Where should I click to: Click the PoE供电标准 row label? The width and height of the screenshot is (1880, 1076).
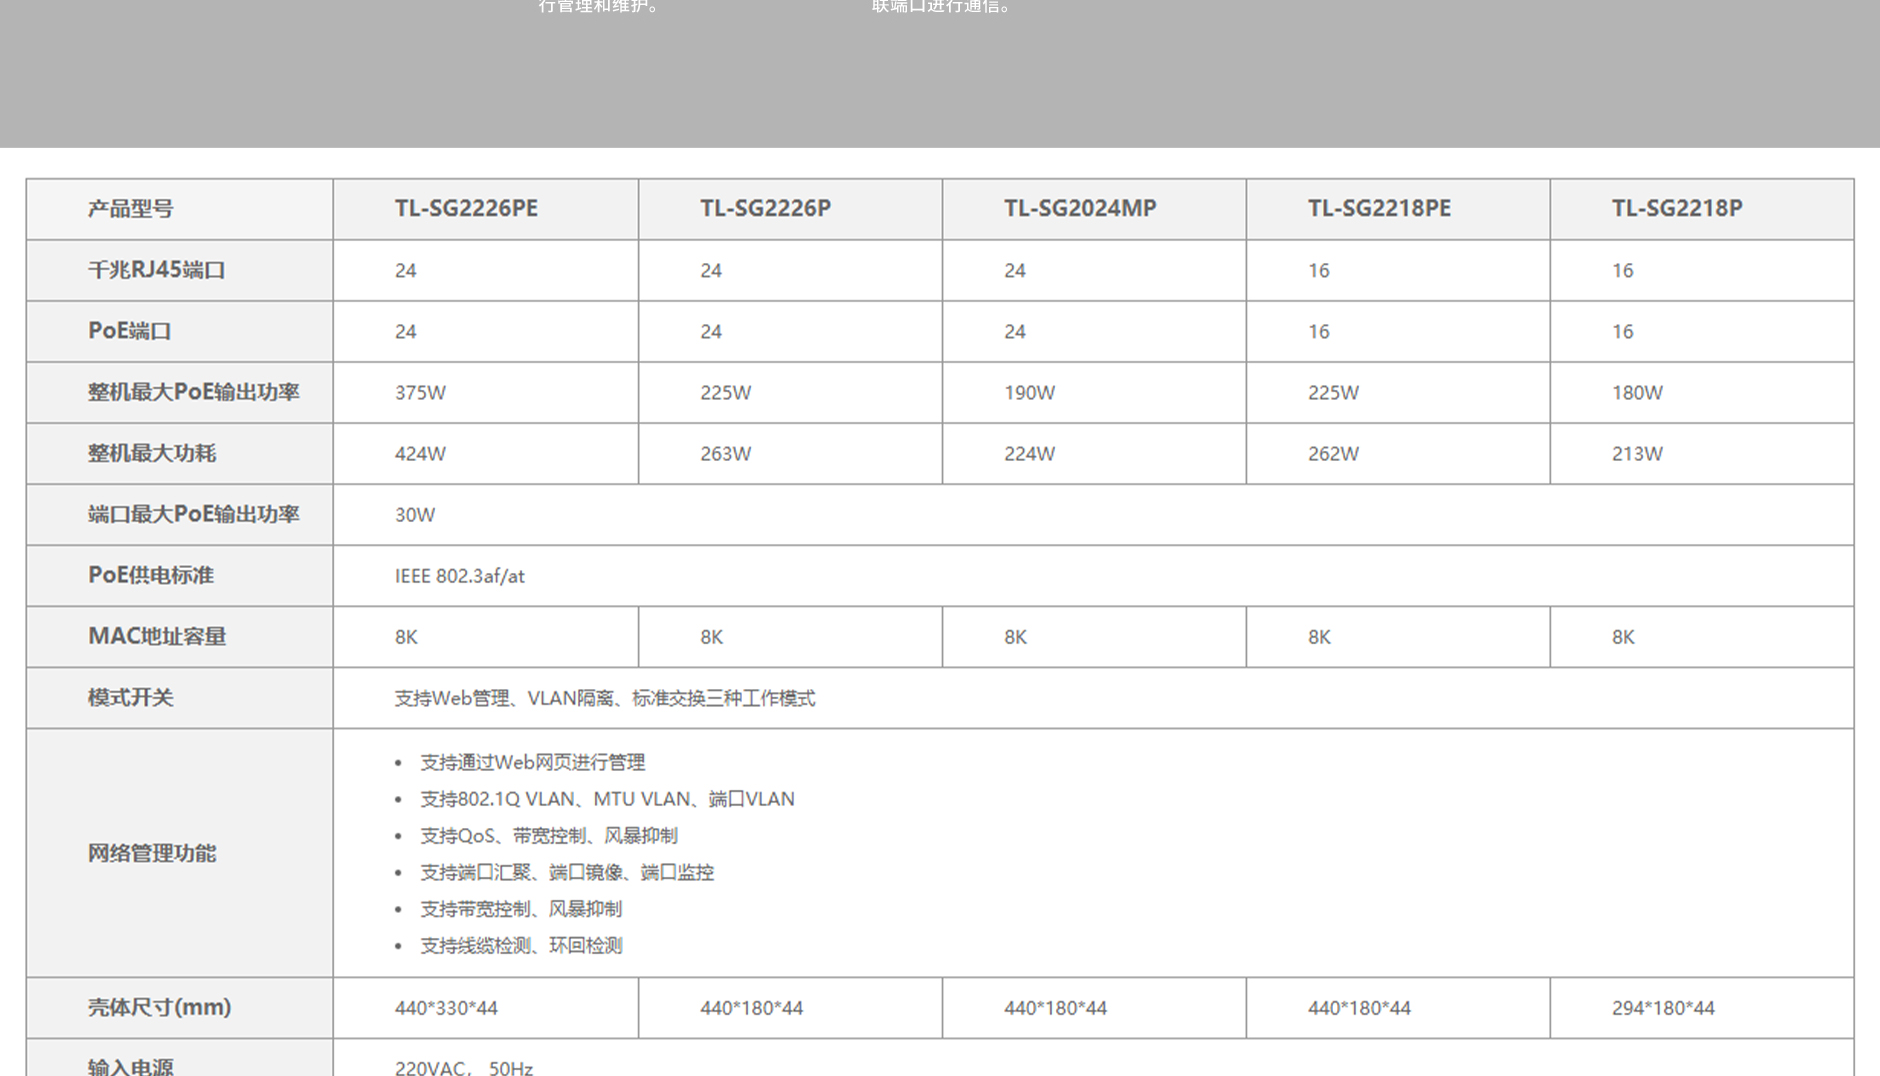tap(150, 575)
